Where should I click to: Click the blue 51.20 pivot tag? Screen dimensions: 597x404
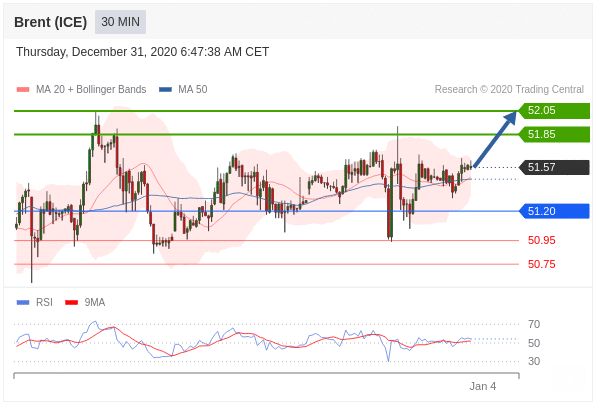(554, 211)
